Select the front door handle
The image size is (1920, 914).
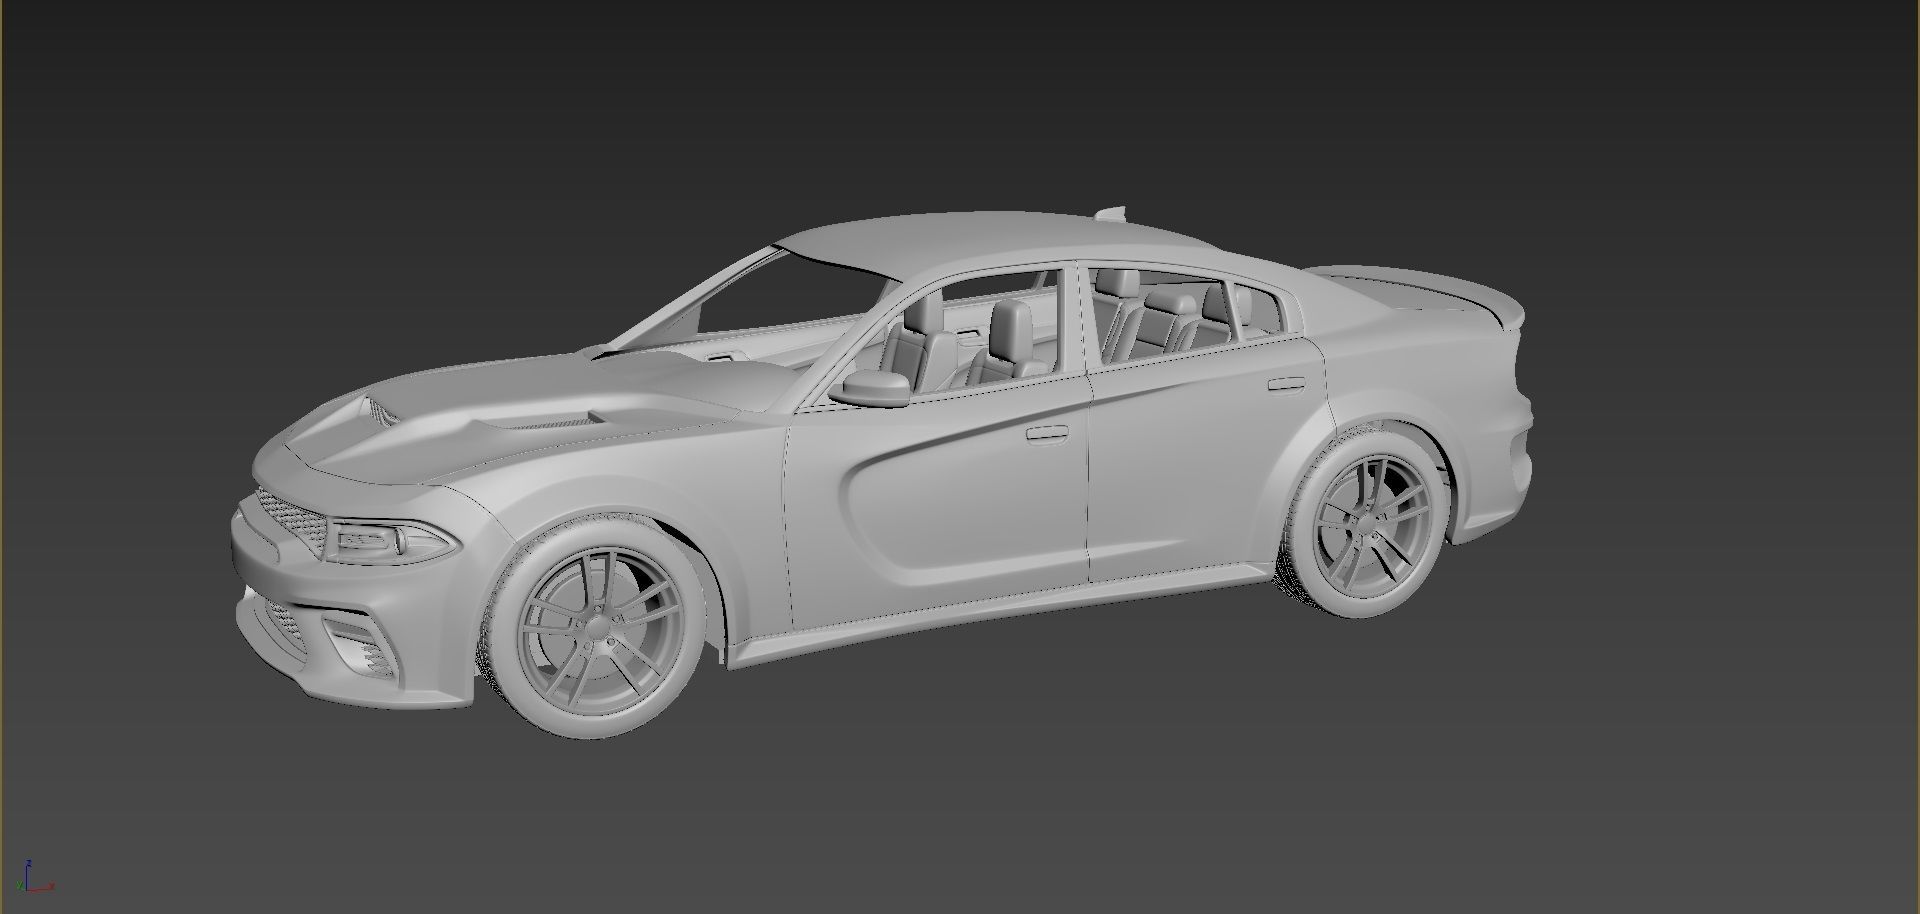[1046, 433]
